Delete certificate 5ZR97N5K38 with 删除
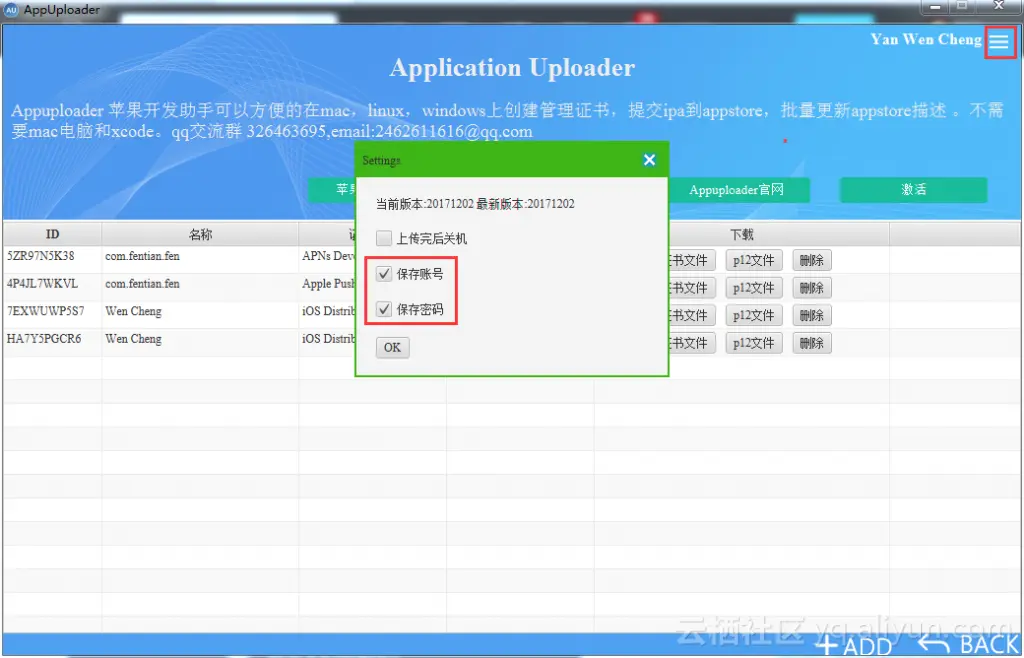The image size is (1024, 658). click(x=812, y=260)
